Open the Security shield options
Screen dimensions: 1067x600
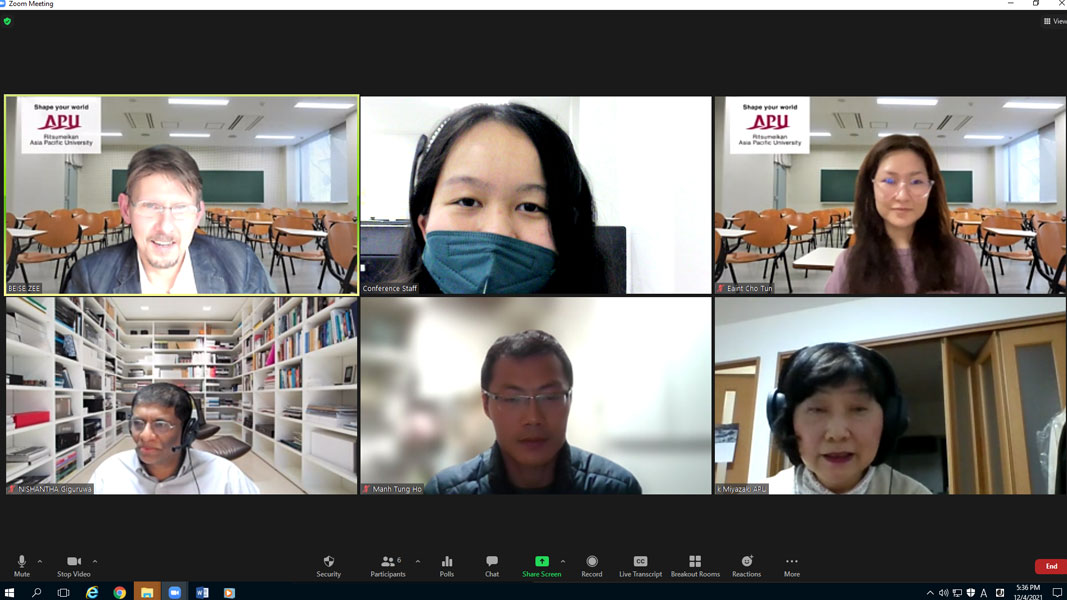coord(328,565)
